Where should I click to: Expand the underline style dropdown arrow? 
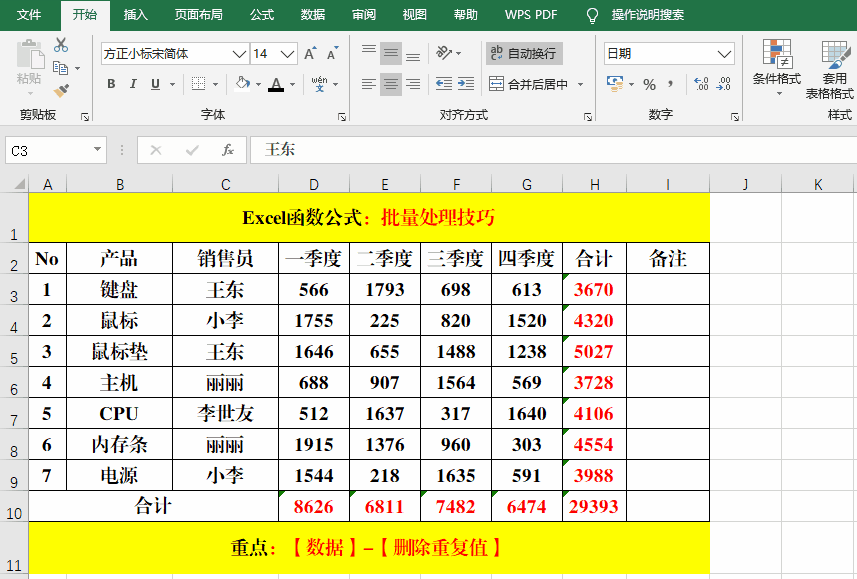tap(172, 84)
